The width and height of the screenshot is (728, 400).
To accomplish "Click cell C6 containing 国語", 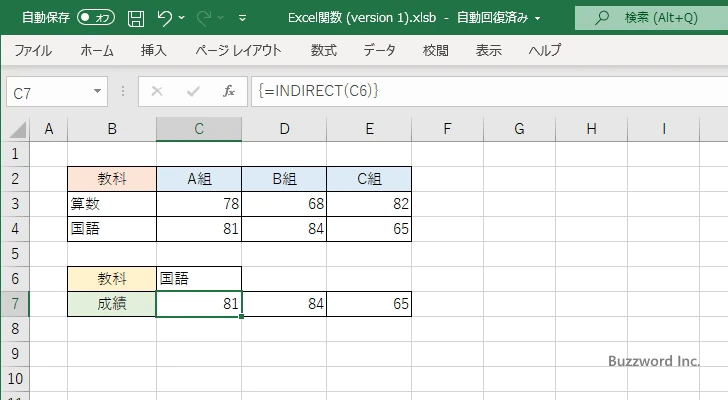I will pyautogui.click(x=199, y=279).
